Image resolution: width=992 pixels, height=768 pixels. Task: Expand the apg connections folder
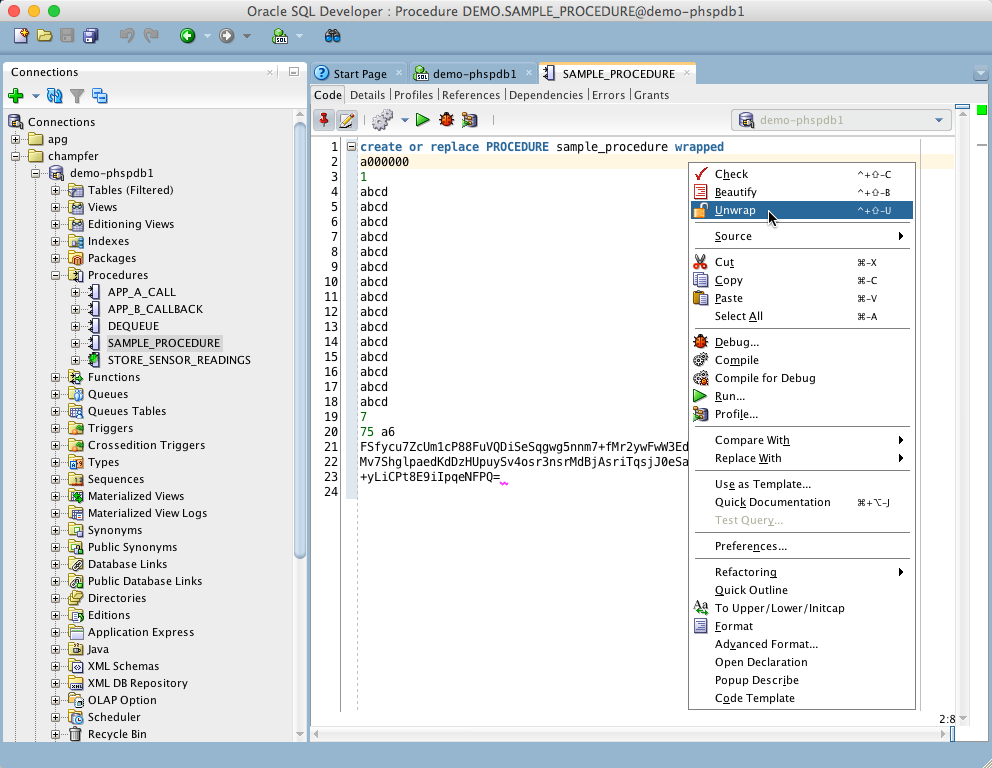click(15, 139)
